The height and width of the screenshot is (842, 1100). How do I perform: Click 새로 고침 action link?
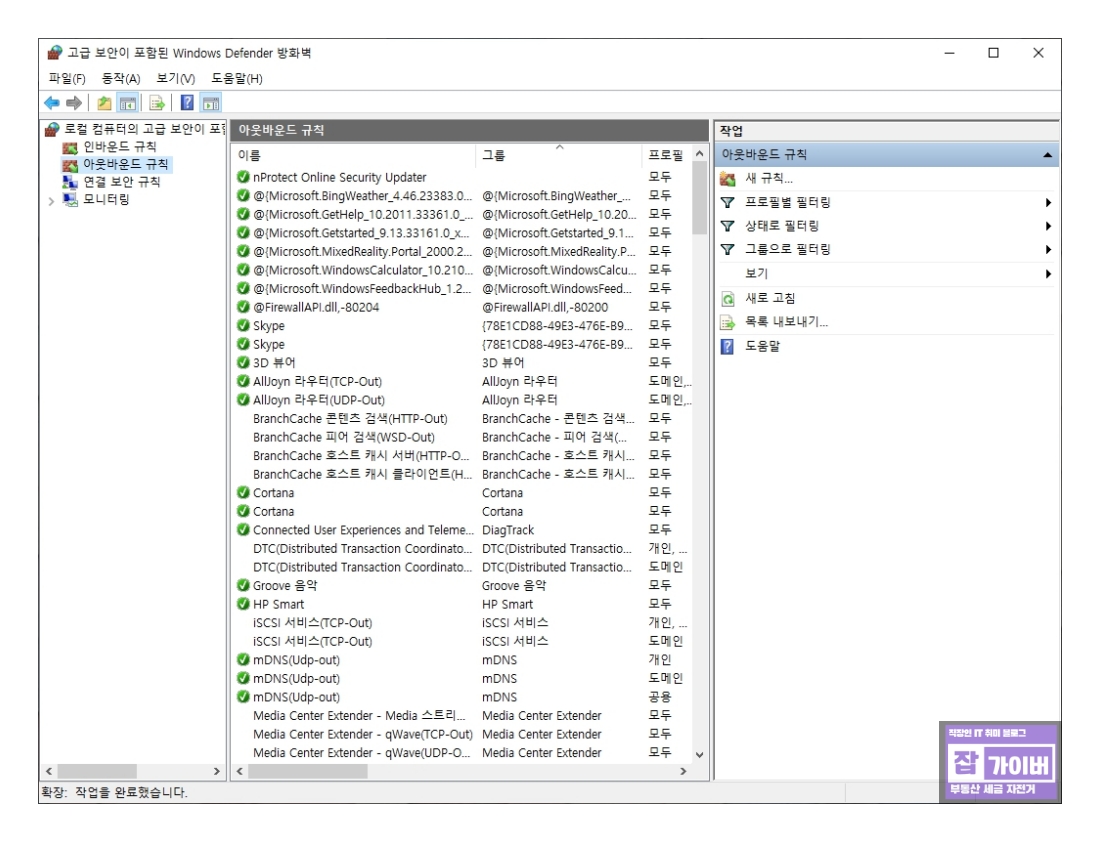pos(770,298)
